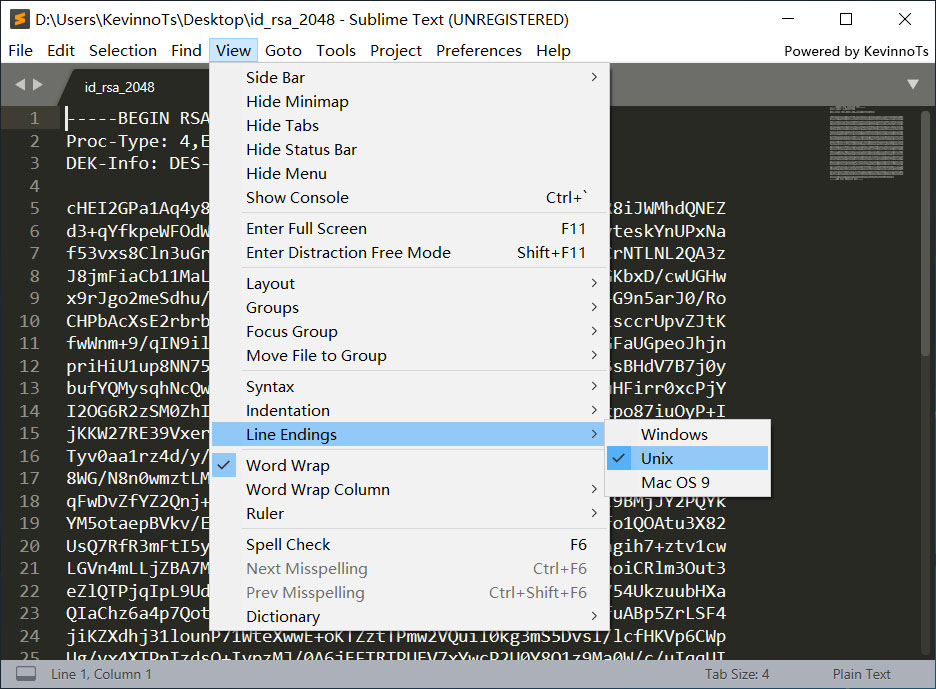
Task: Click the side bar toggle icon in status bar
Action: (26, 674)
